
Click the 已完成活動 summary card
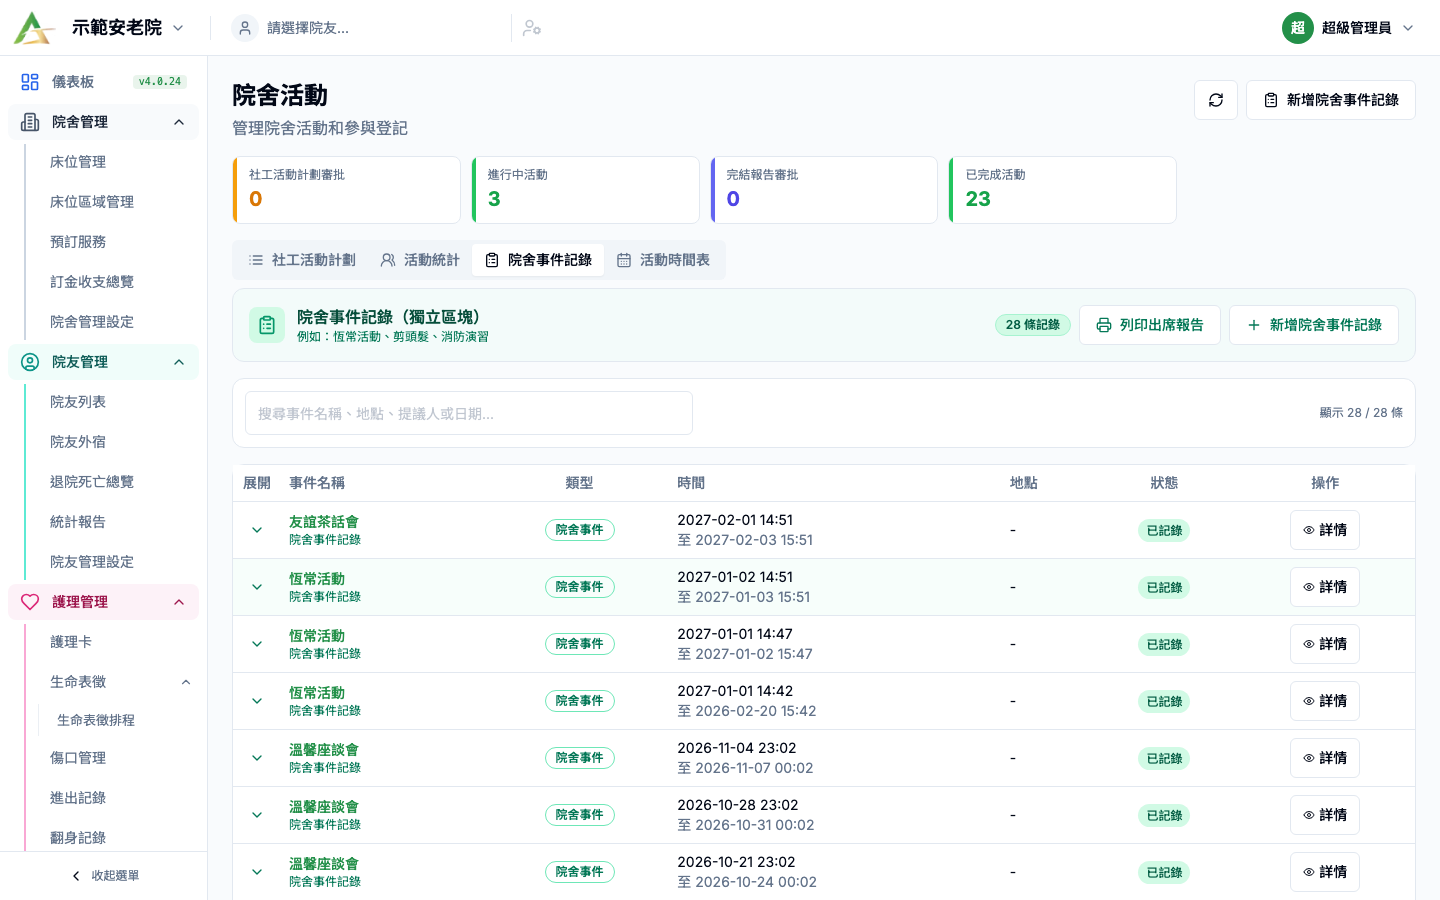(1063, 190)
